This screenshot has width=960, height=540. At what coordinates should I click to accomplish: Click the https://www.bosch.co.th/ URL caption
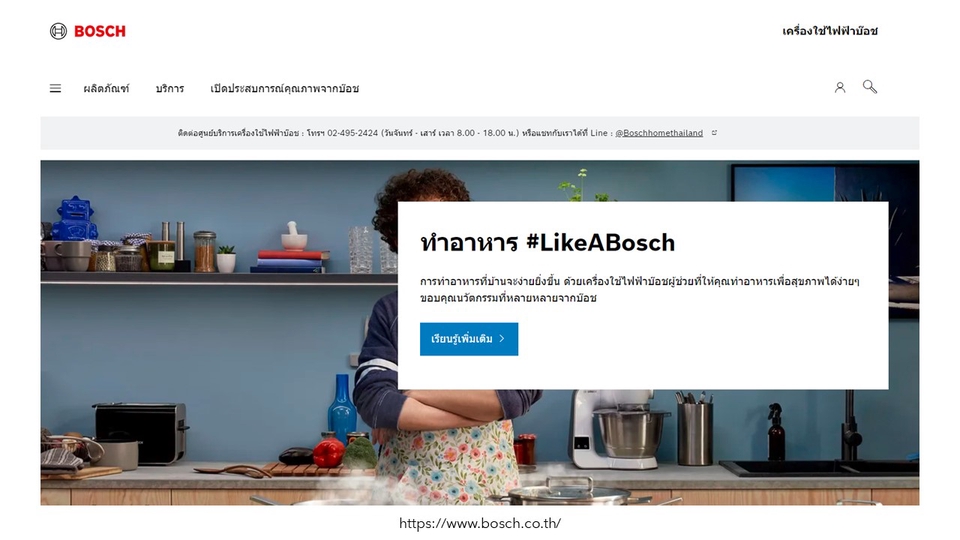480,523
